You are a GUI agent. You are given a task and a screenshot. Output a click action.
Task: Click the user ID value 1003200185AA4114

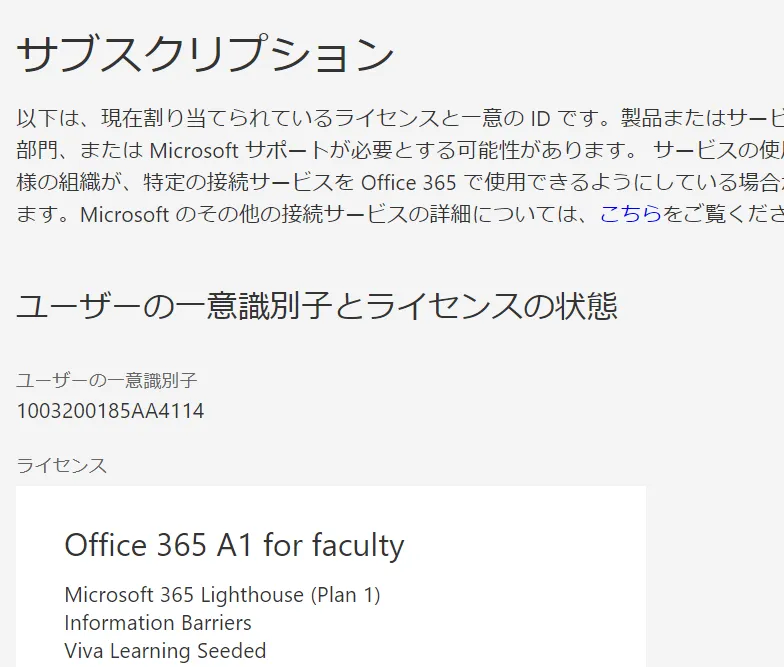click(x=110, y=411)
